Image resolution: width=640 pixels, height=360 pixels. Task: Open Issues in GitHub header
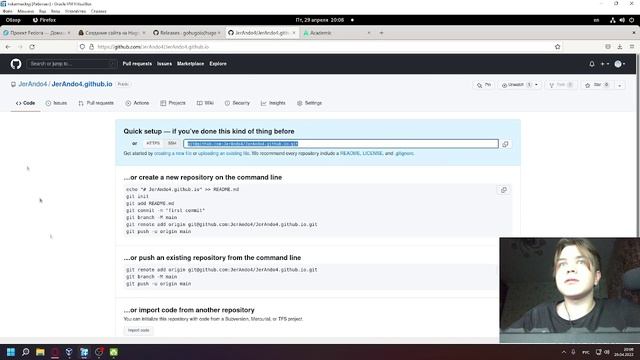164,64
